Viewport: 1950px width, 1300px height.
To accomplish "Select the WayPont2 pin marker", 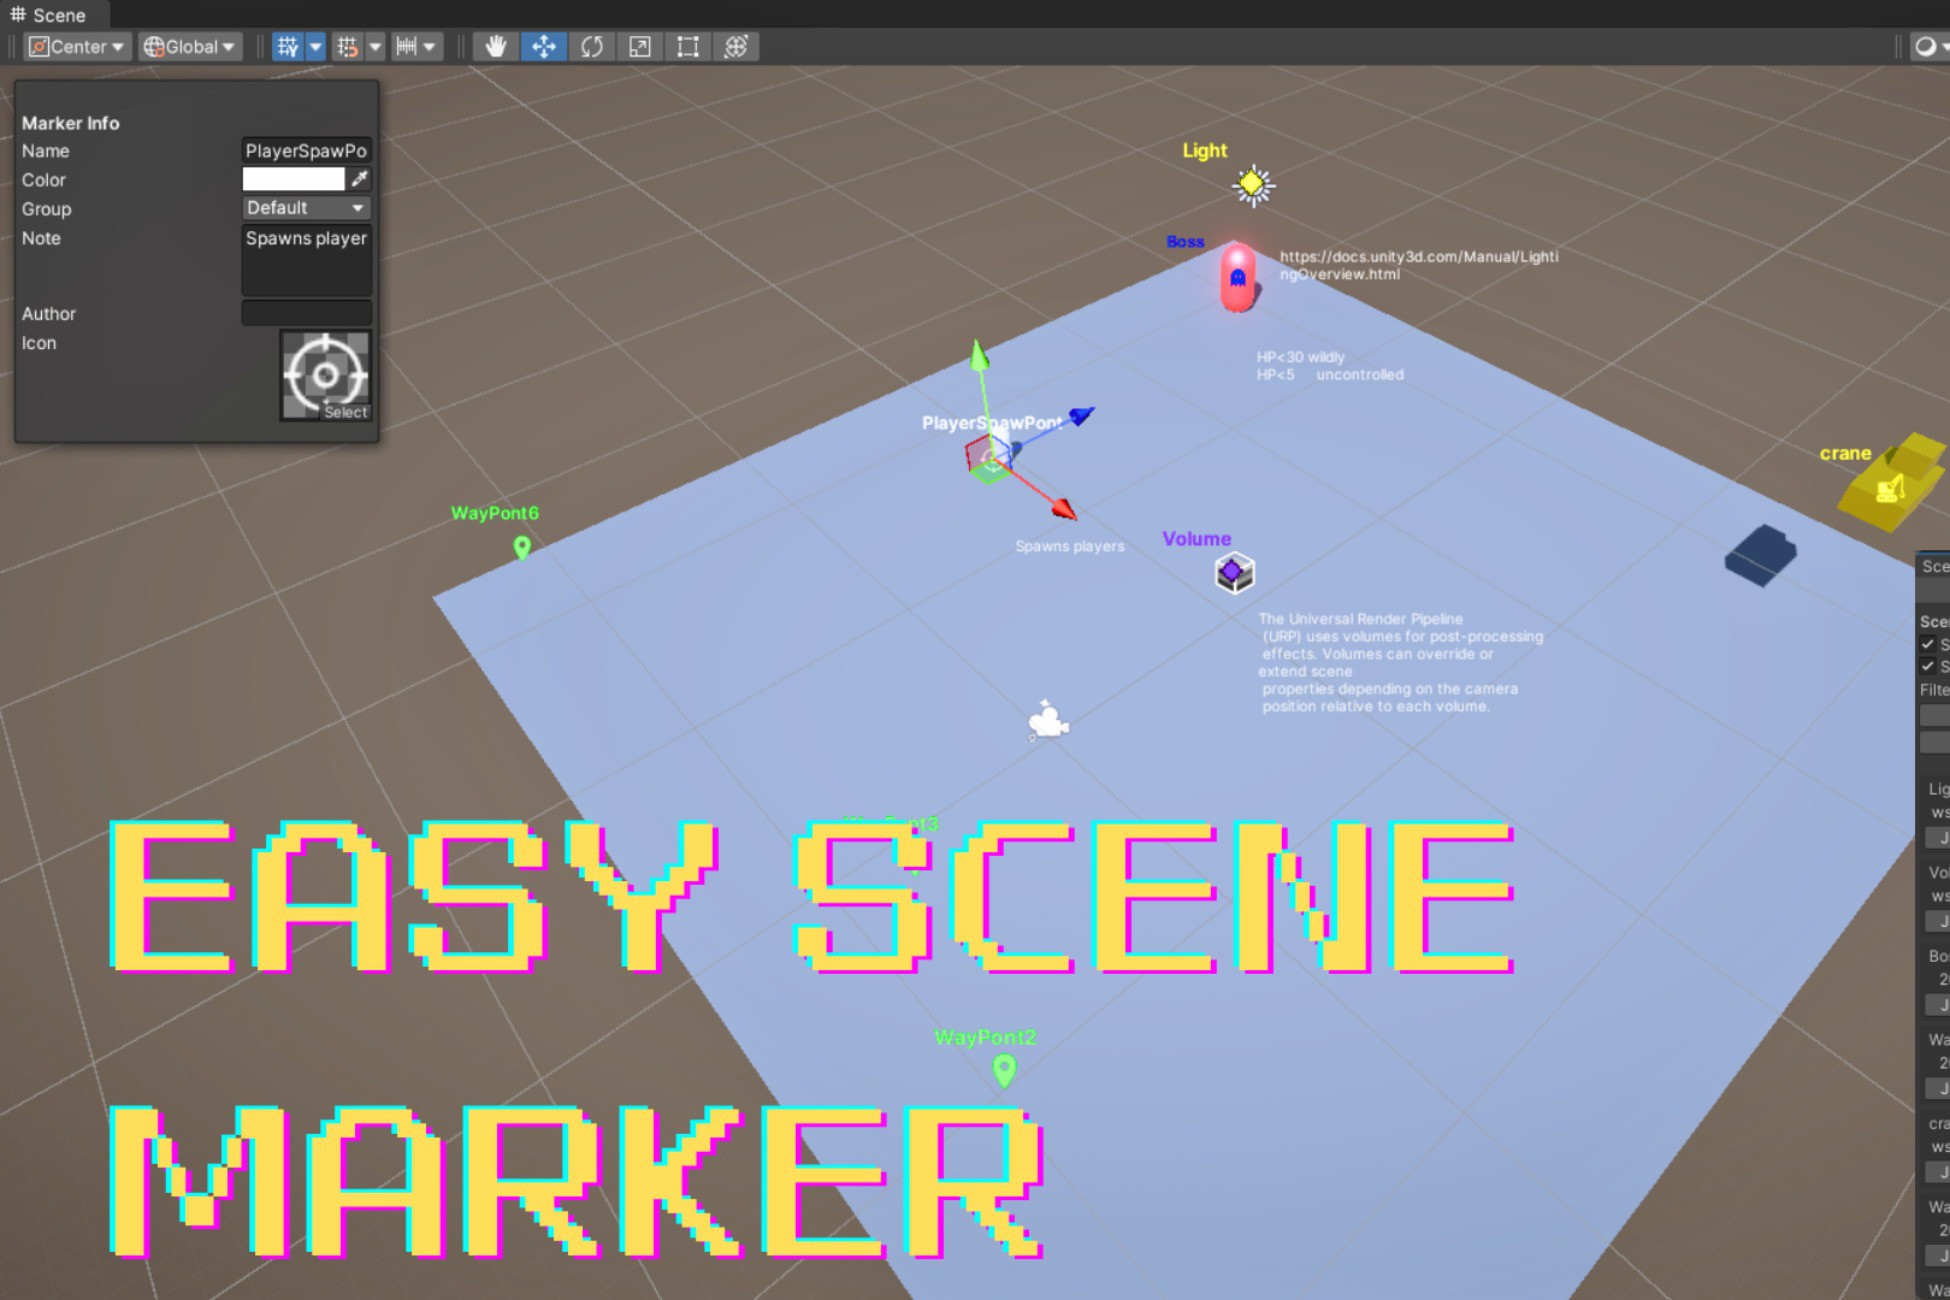I will (x=1004, y=1071).
